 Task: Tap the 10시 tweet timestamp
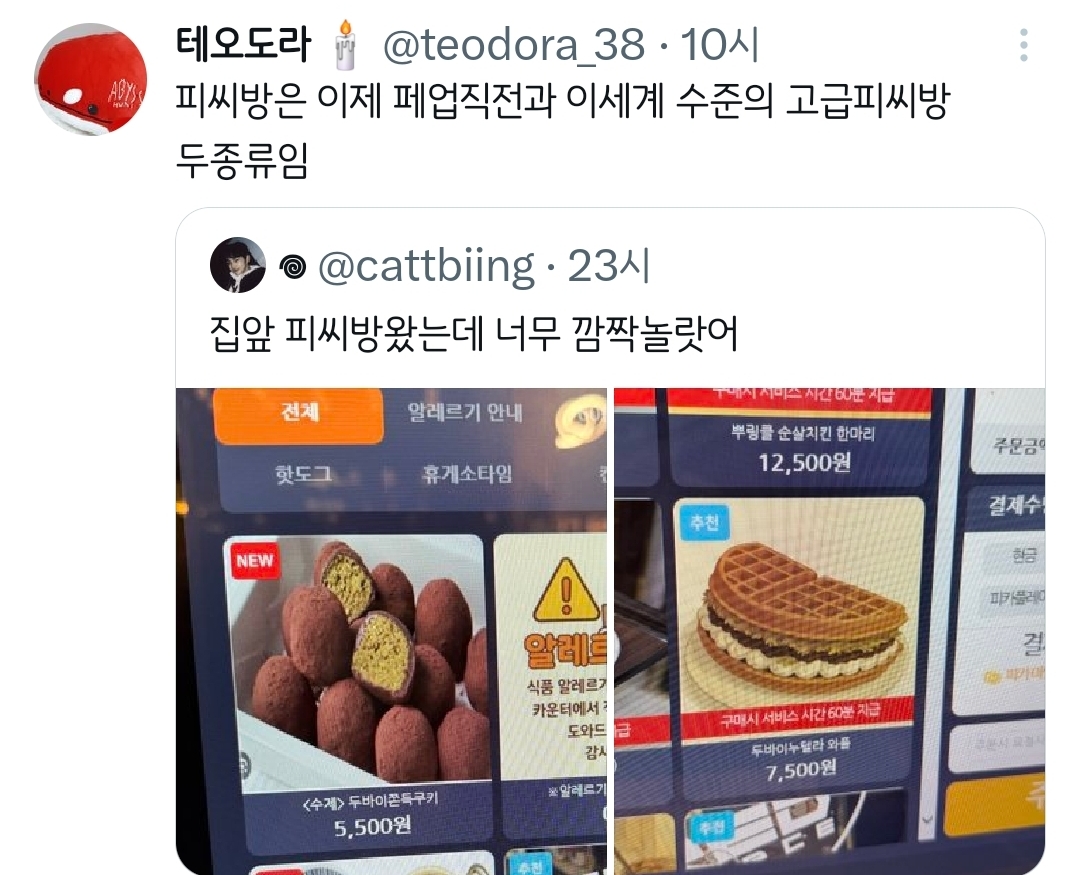pyautogui.click(x=720, y=45)
